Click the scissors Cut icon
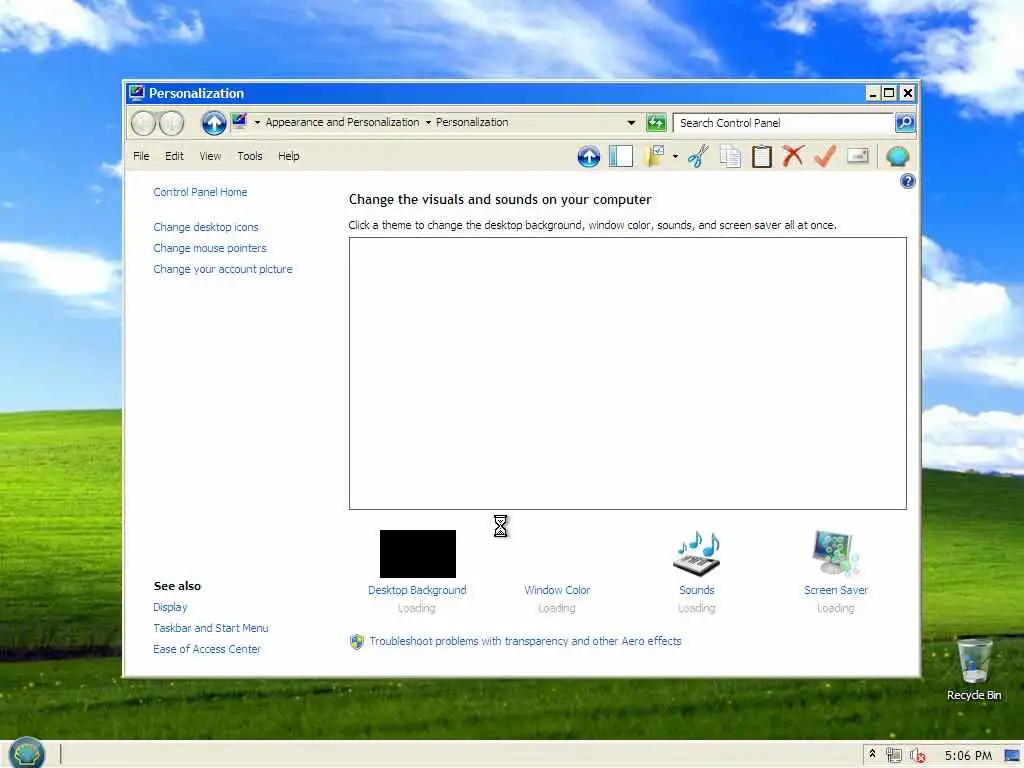Screen dimensions: 1024x768 [x=698, y=157]
